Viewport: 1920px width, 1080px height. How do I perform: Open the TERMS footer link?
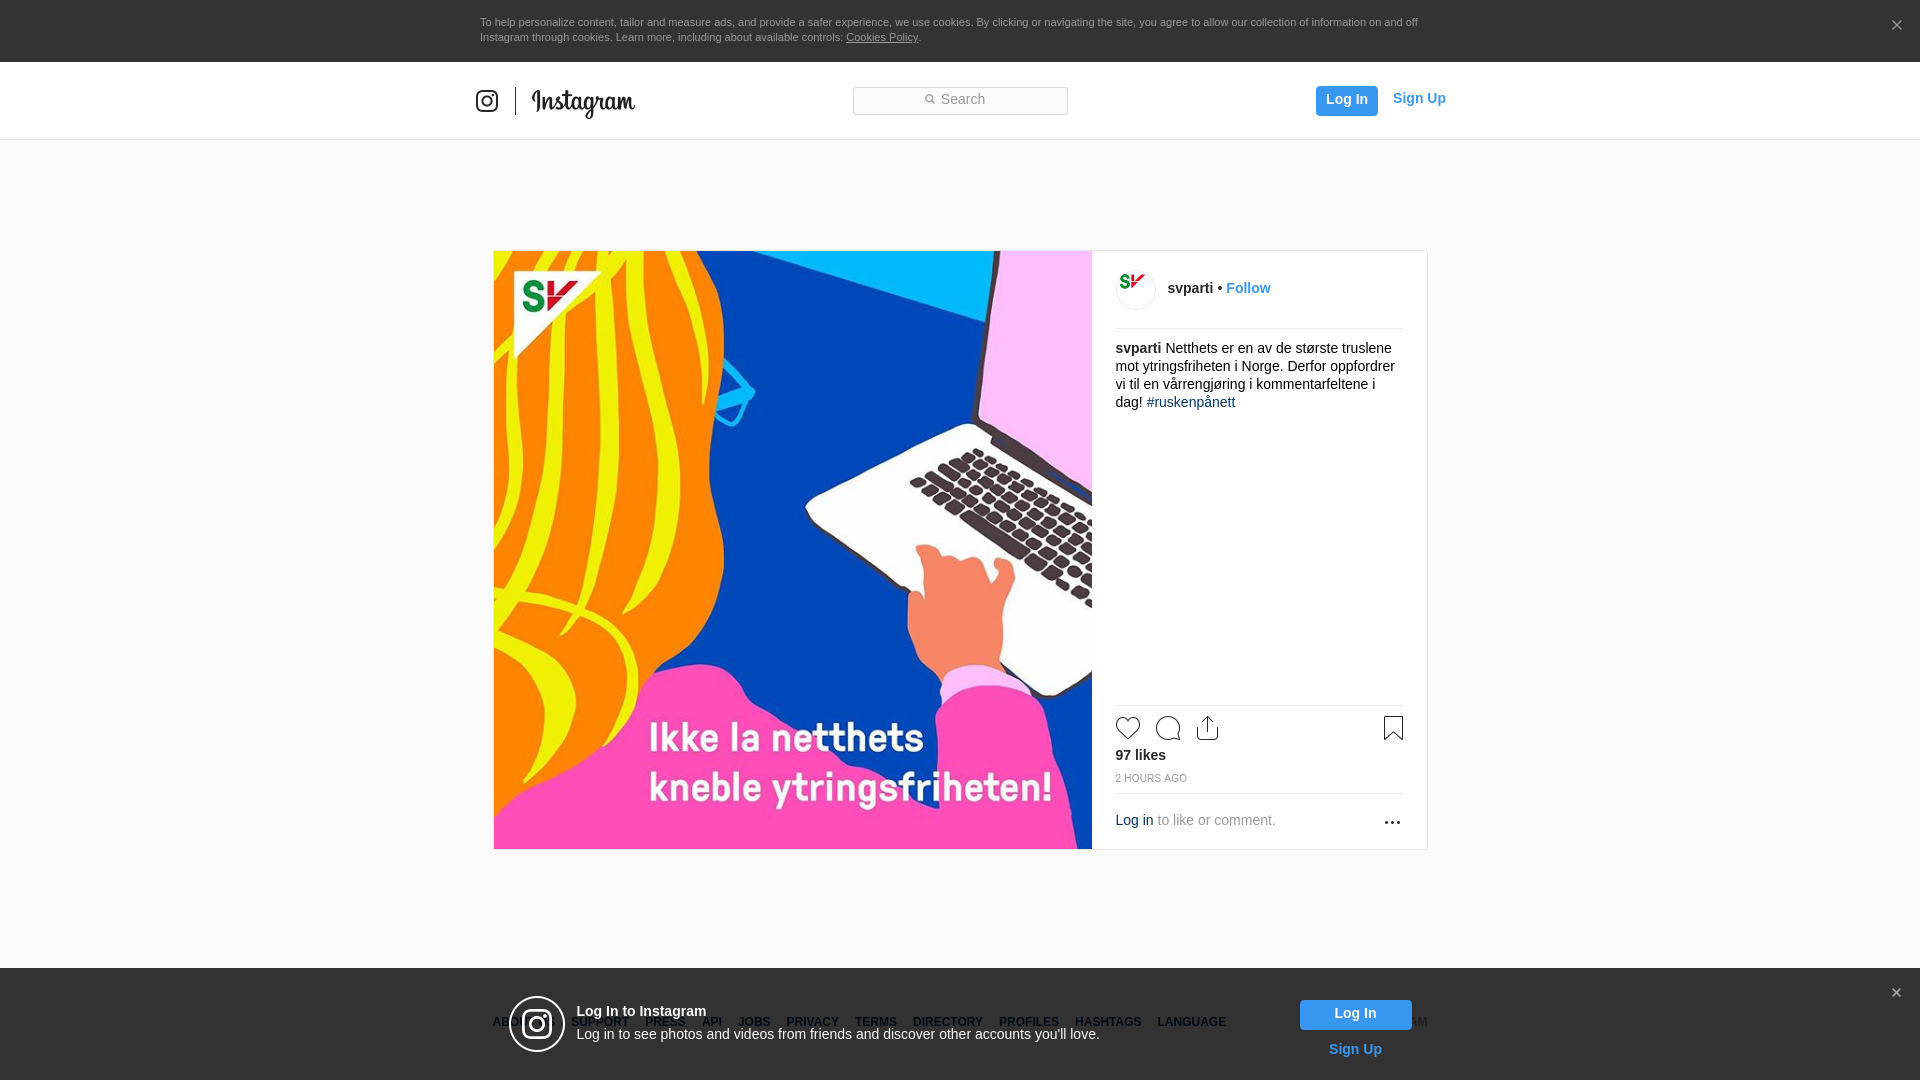point(876,1022)
